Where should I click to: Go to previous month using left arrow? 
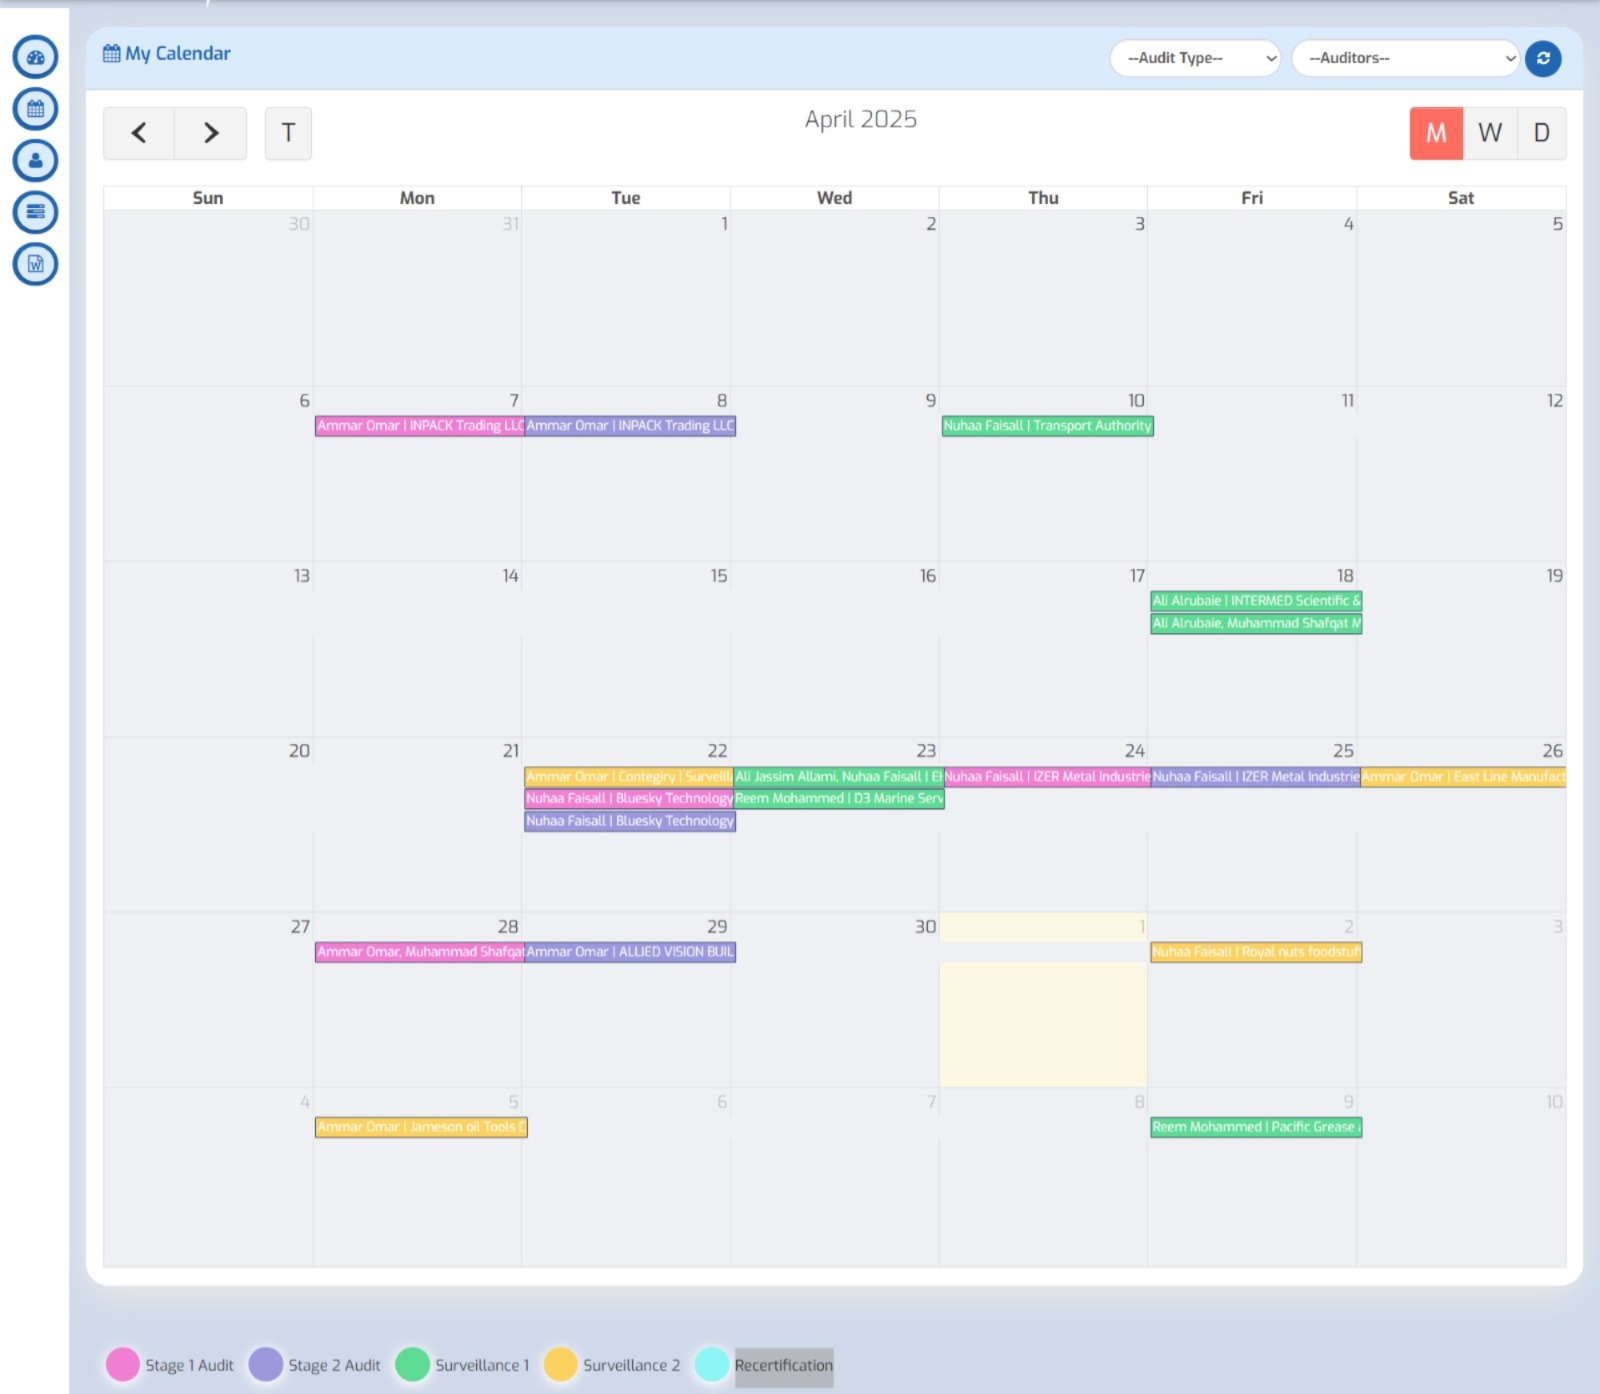[140, 133]
